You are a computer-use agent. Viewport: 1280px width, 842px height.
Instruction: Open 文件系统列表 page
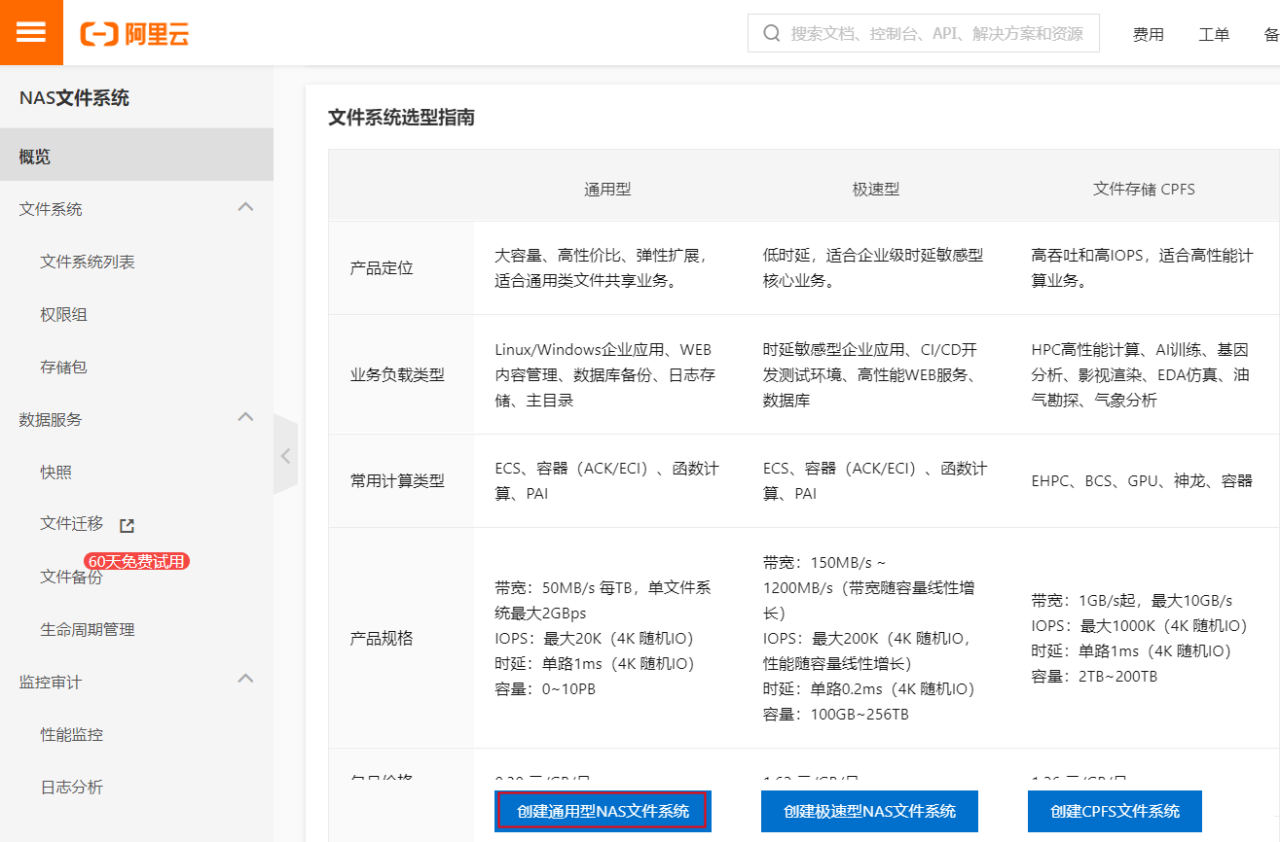coord(87,262)
